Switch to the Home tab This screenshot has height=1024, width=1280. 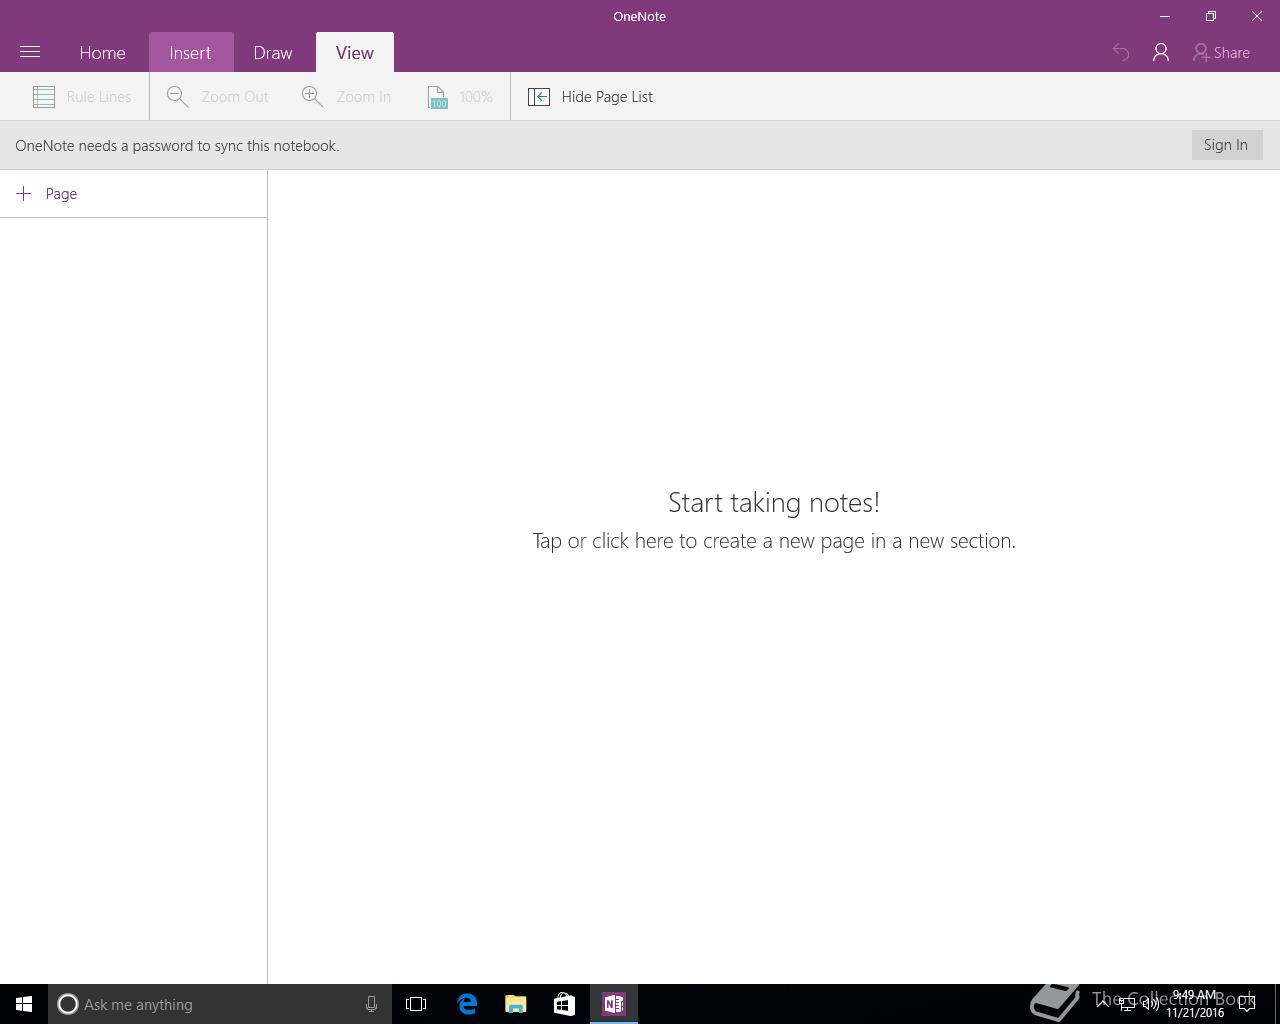pos(102,53)
